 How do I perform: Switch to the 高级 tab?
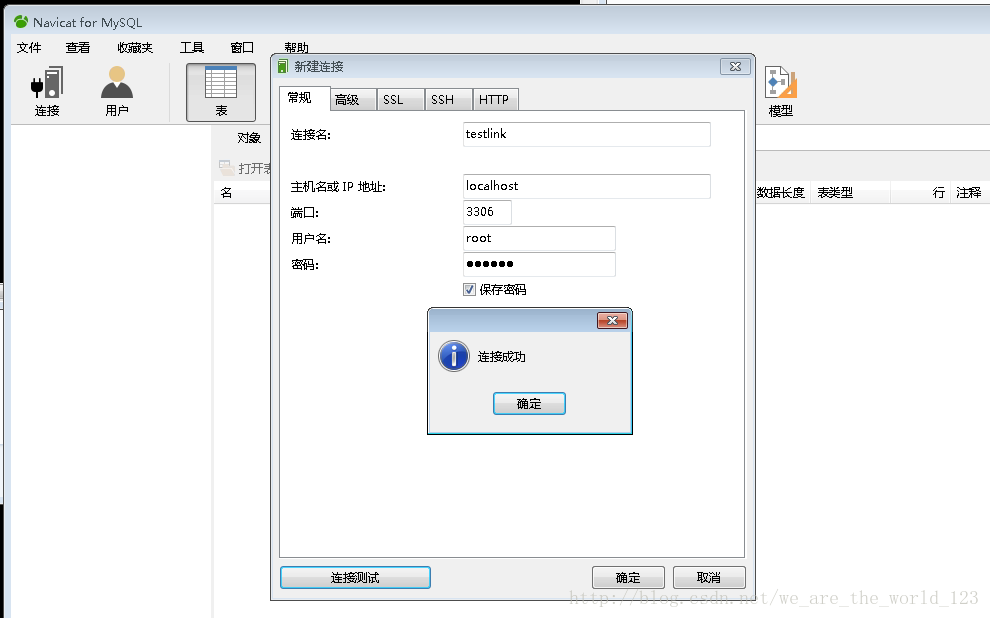point(352,100)
